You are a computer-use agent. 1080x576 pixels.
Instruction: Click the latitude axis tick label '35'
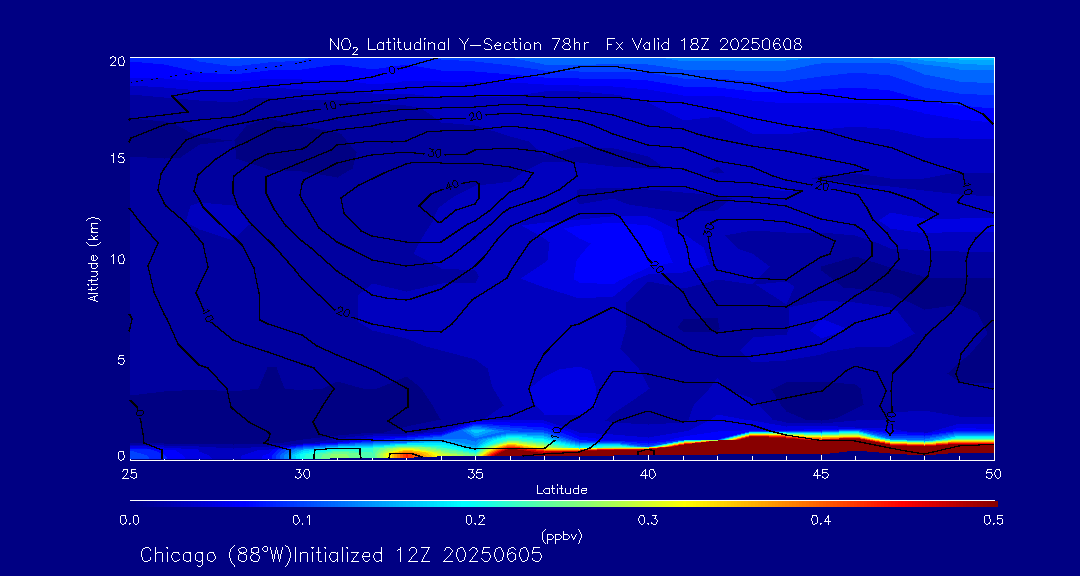coord(475,473)
